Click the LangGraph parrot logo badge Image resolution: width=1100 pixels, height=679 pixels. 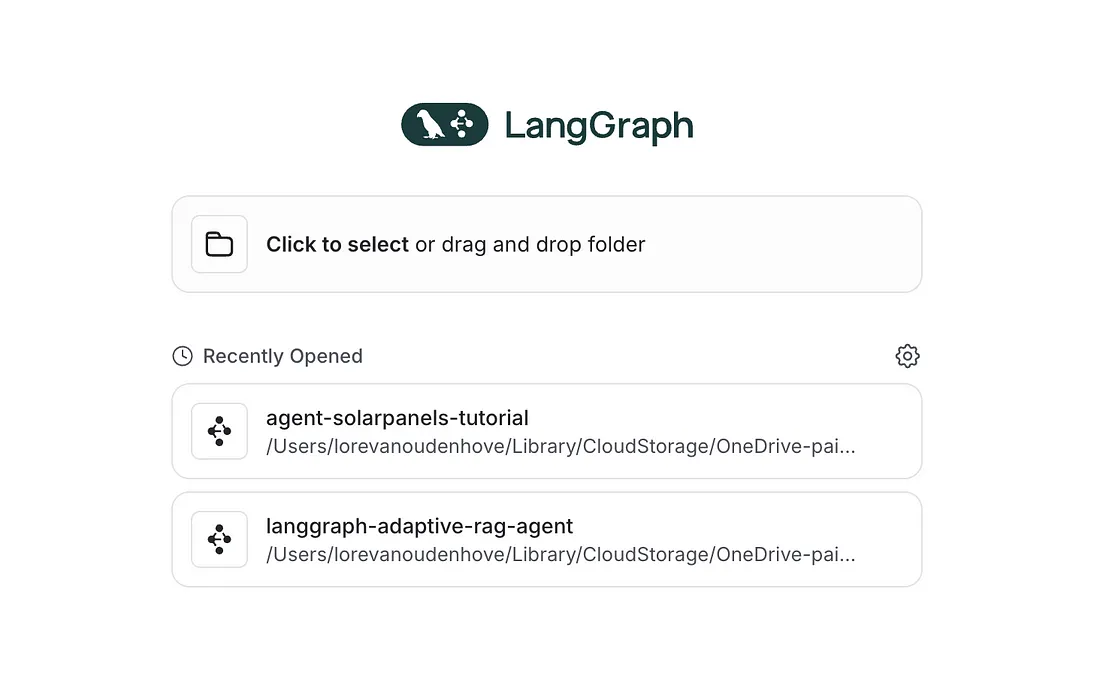pyautogui.click(x=445, y=124)
